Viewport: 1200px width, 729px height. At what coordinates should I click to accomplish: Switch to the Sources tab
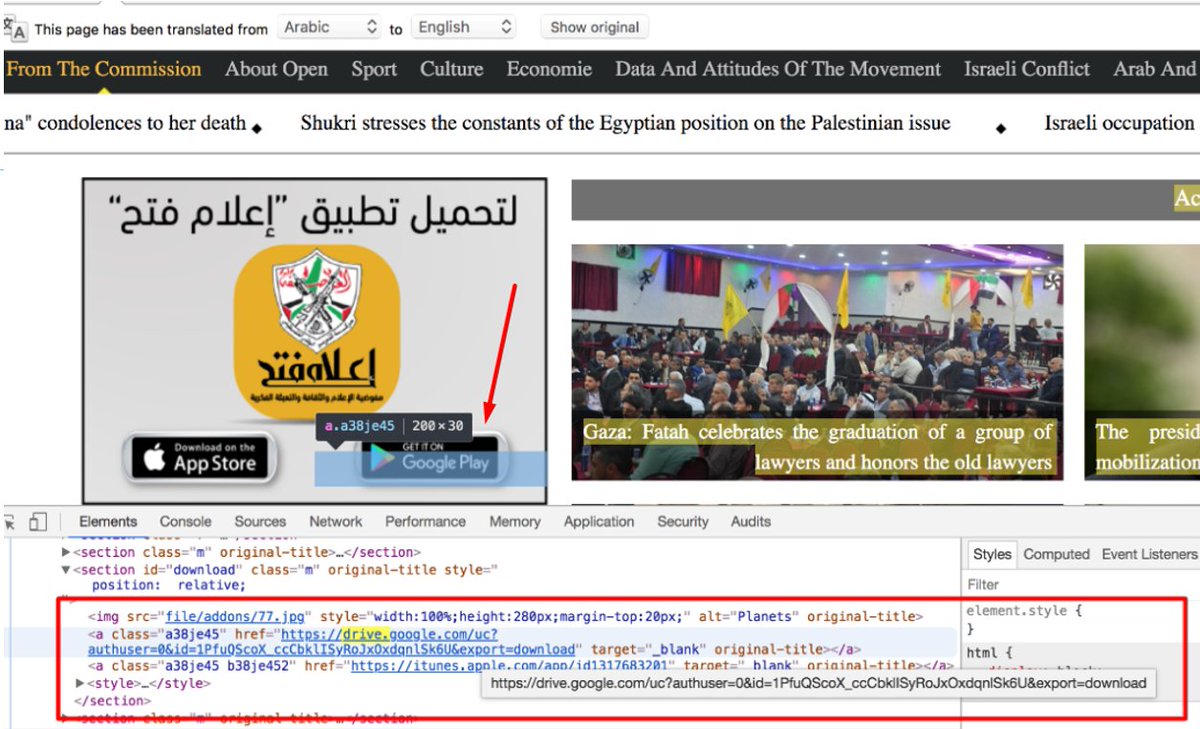pyautogui.click(x=260, y=521)
